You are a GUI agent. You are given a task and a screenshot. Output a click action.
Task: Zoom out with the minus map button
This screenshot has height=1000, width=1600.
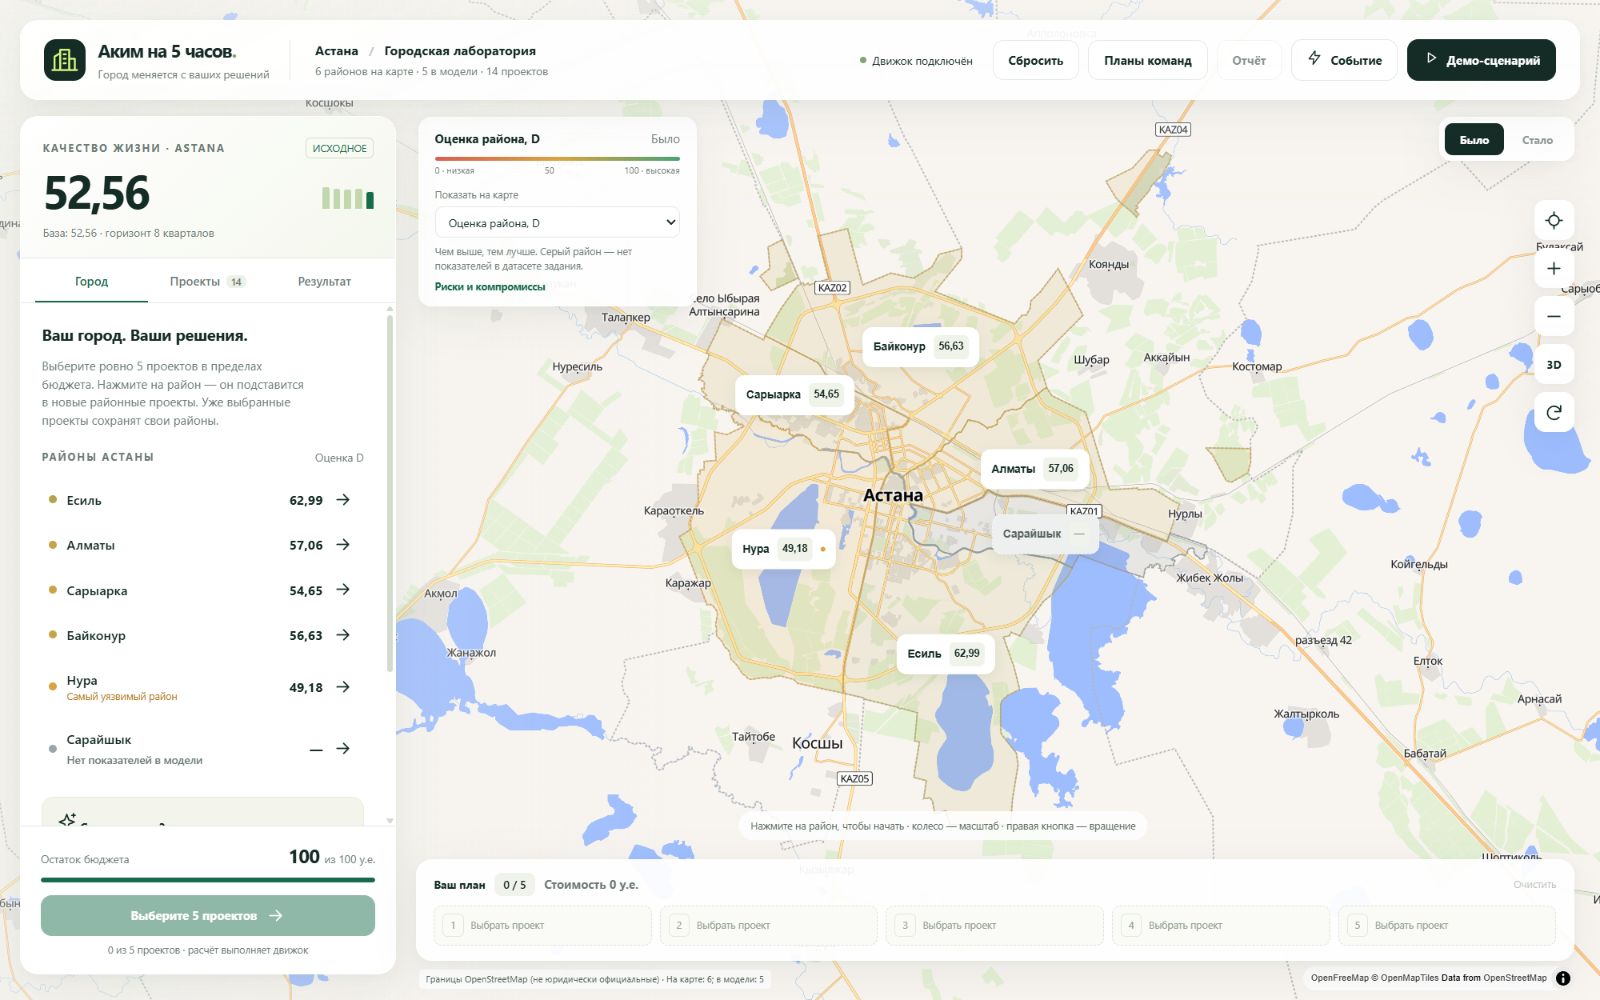pos(1554,316)
